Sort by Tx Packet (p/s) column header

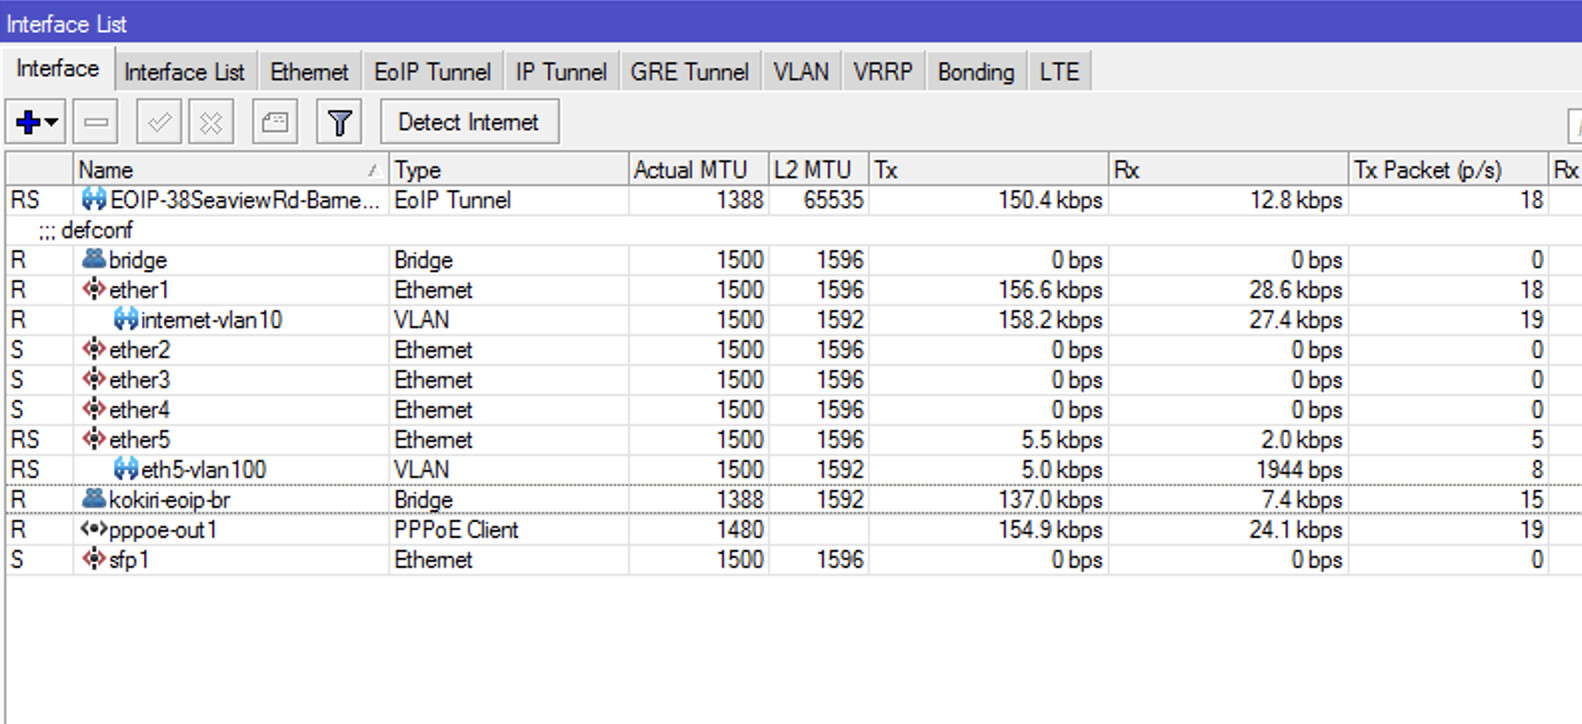coord(1447,170)
